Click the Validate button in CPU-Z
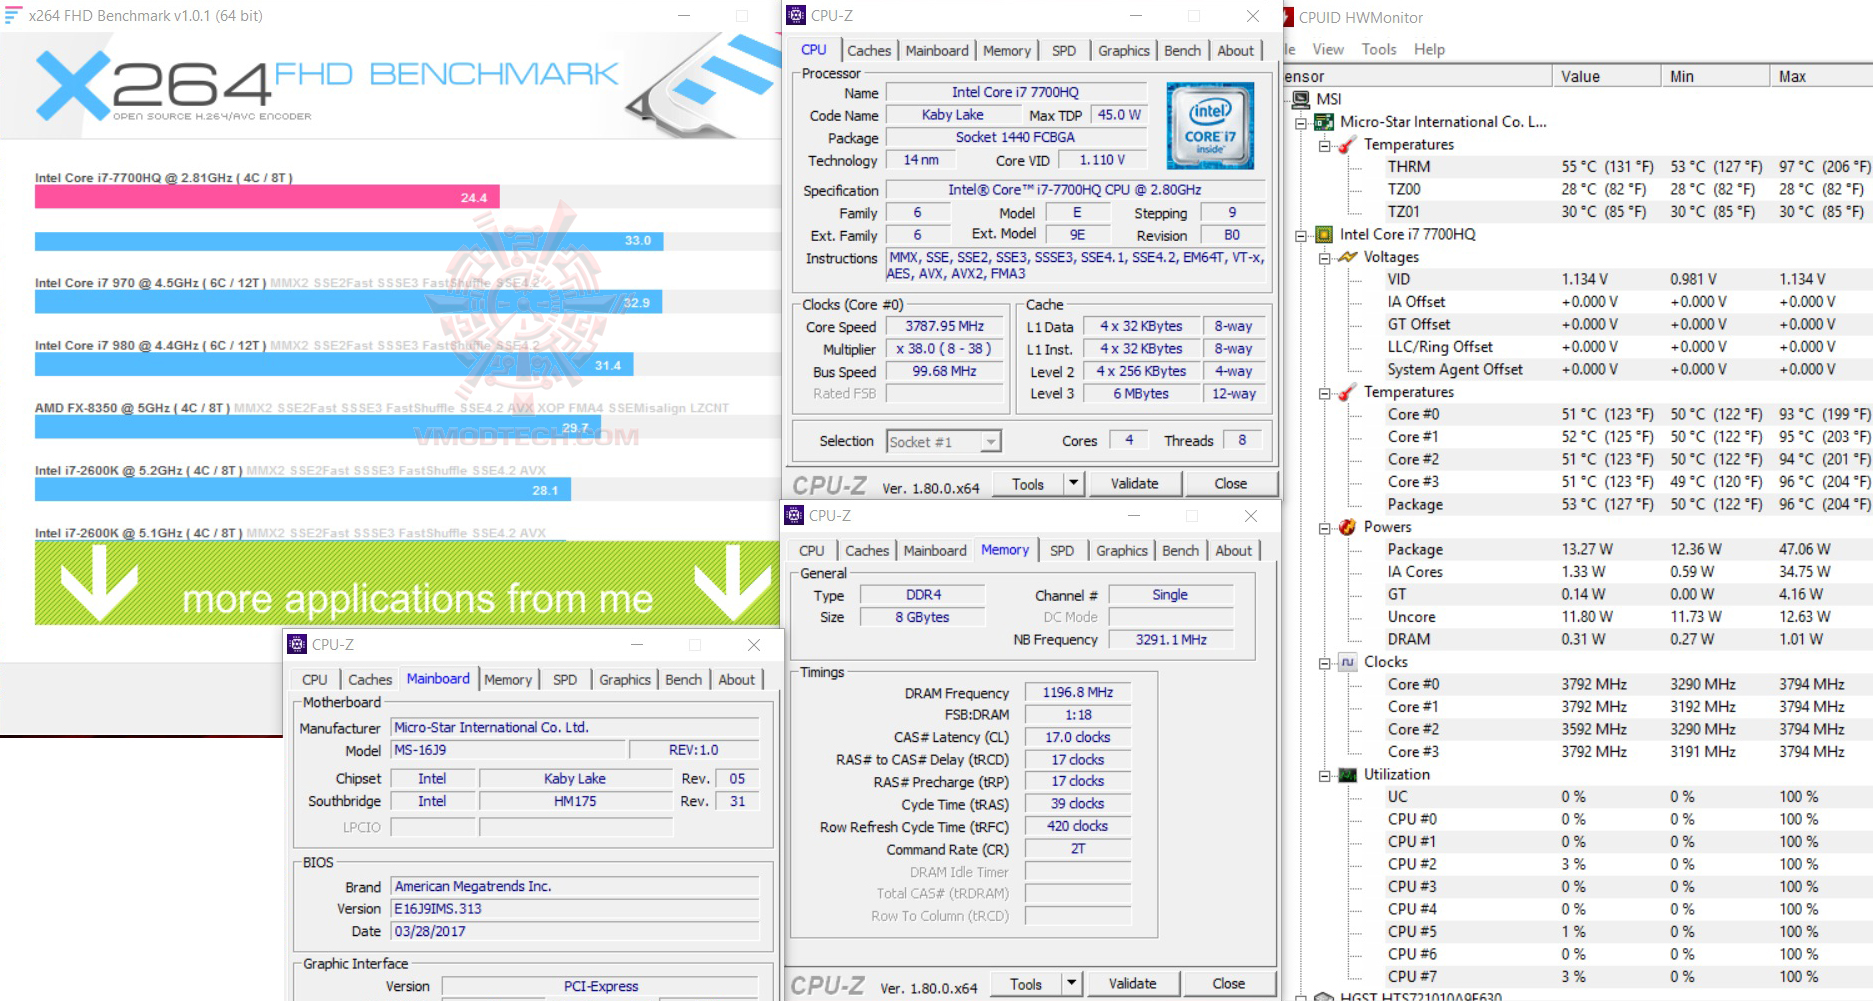The width and height of the screenshot is (1873, 1001). pyautogui.click(x=1135, y=482)
